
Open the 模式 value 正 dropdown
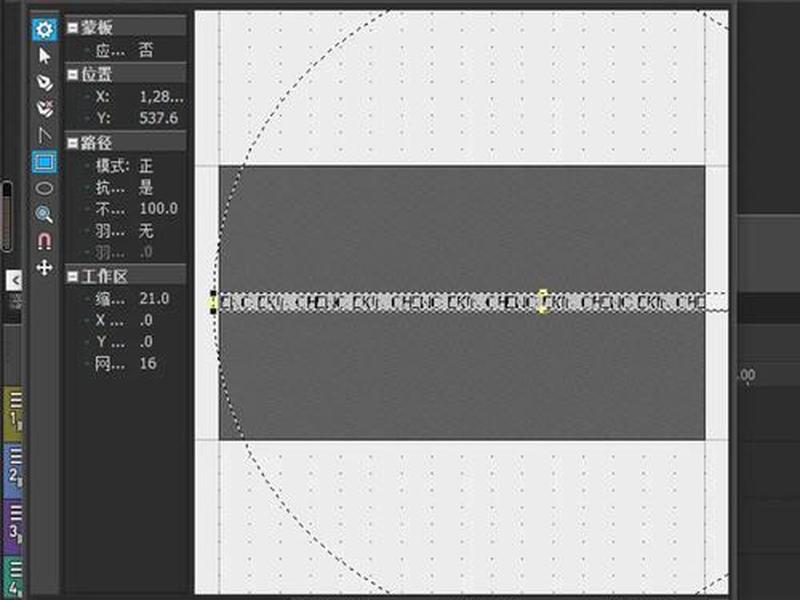[146, 166]
